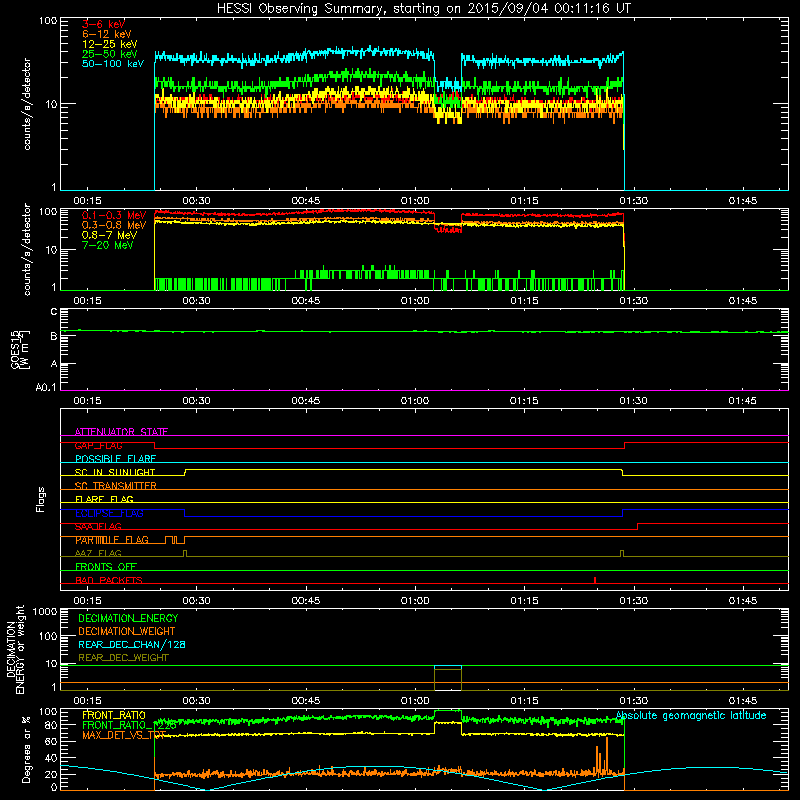This screenshot has height=800, width=800.
Task: Click the orange spike in MAX_DET_VS_TOT trace
Action: tap(607, 754)
